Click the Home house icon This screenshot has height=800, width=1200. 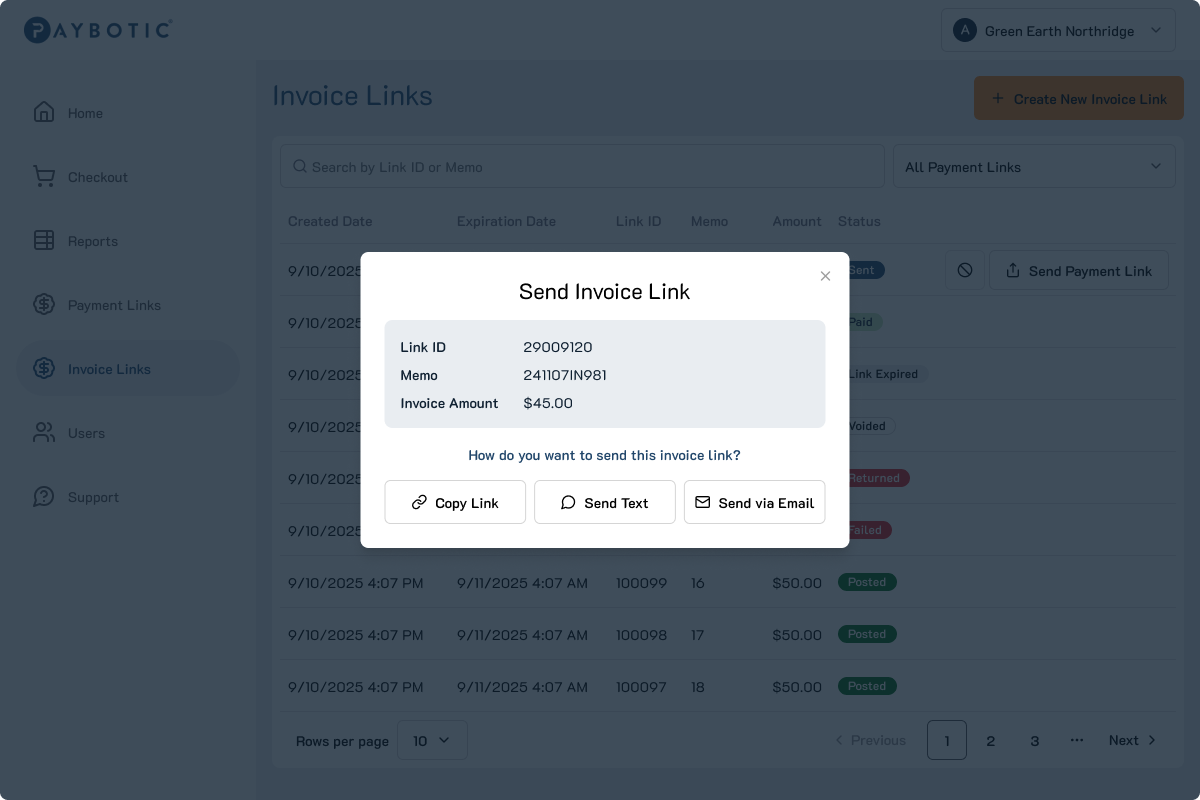pyautogui.click(x=44, y=112)
